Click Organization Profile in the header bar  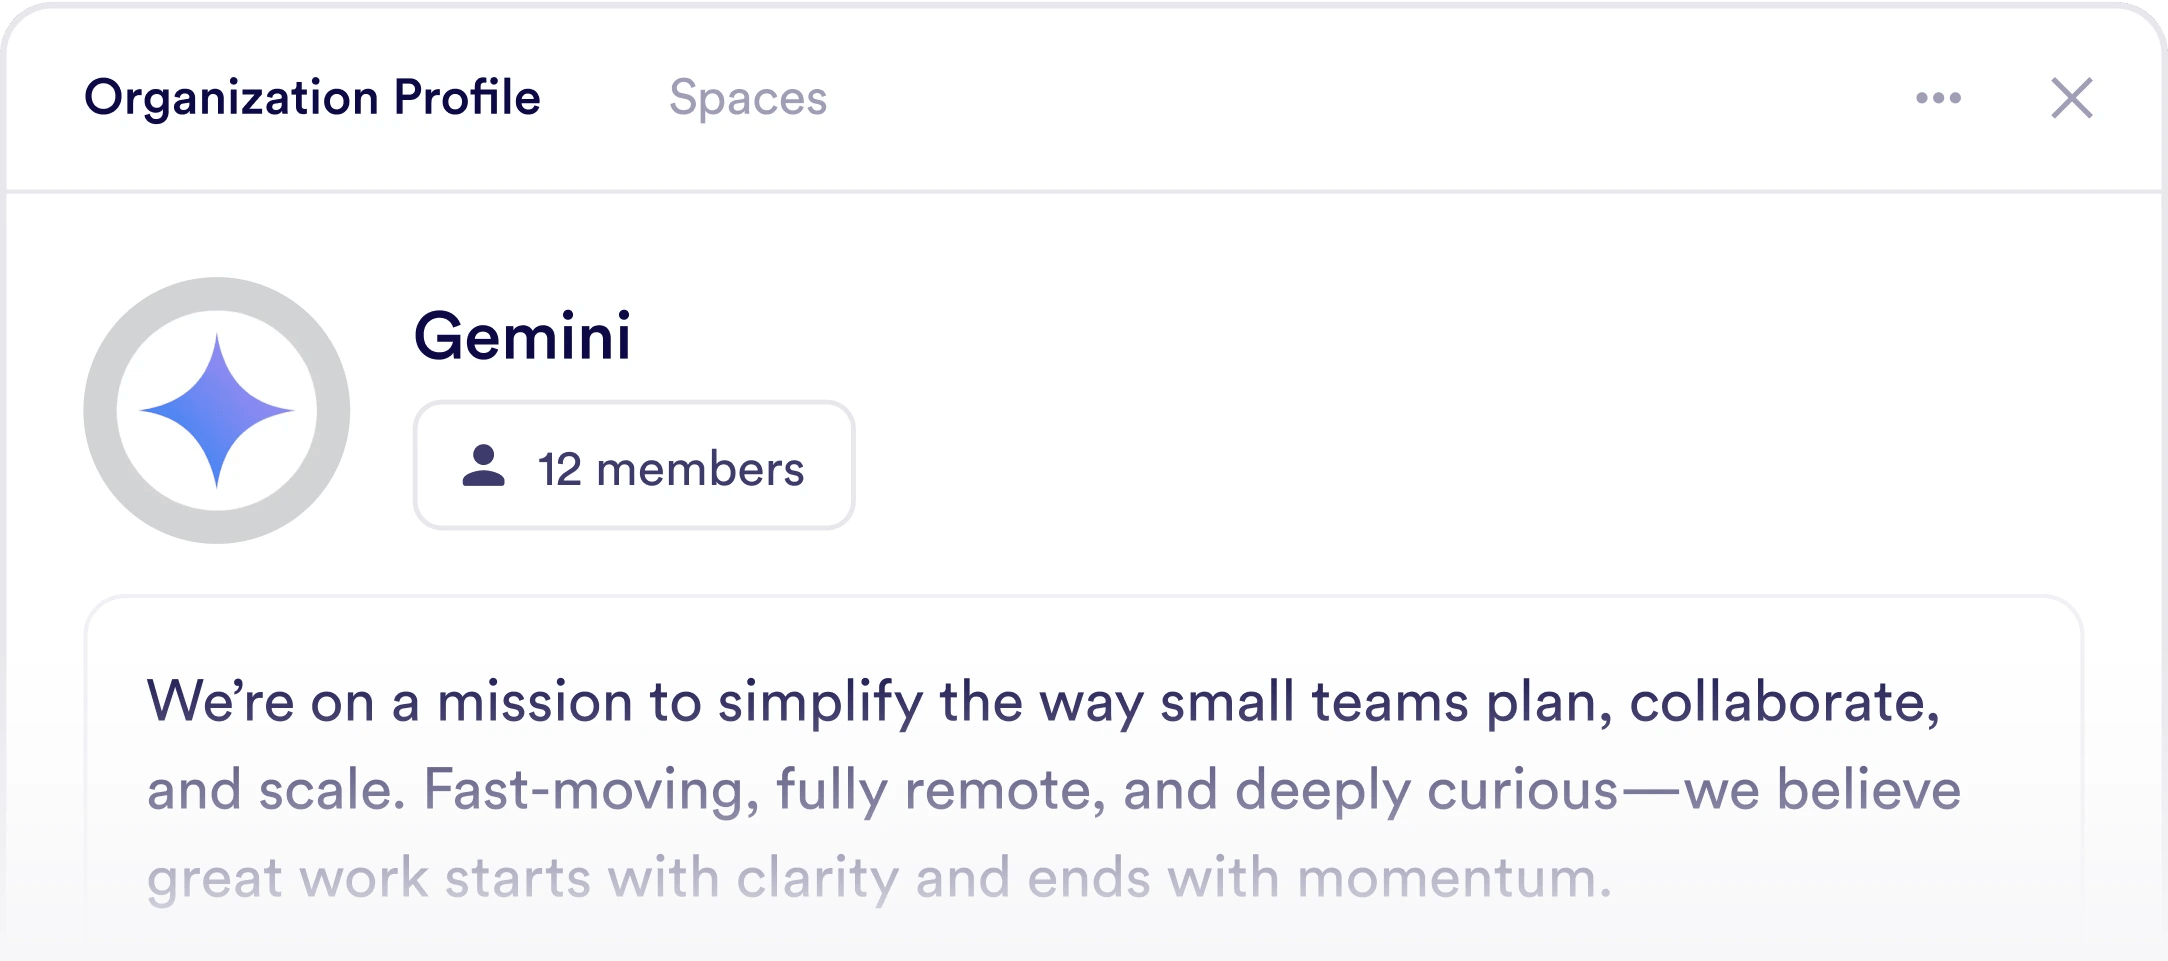(312, 97)
